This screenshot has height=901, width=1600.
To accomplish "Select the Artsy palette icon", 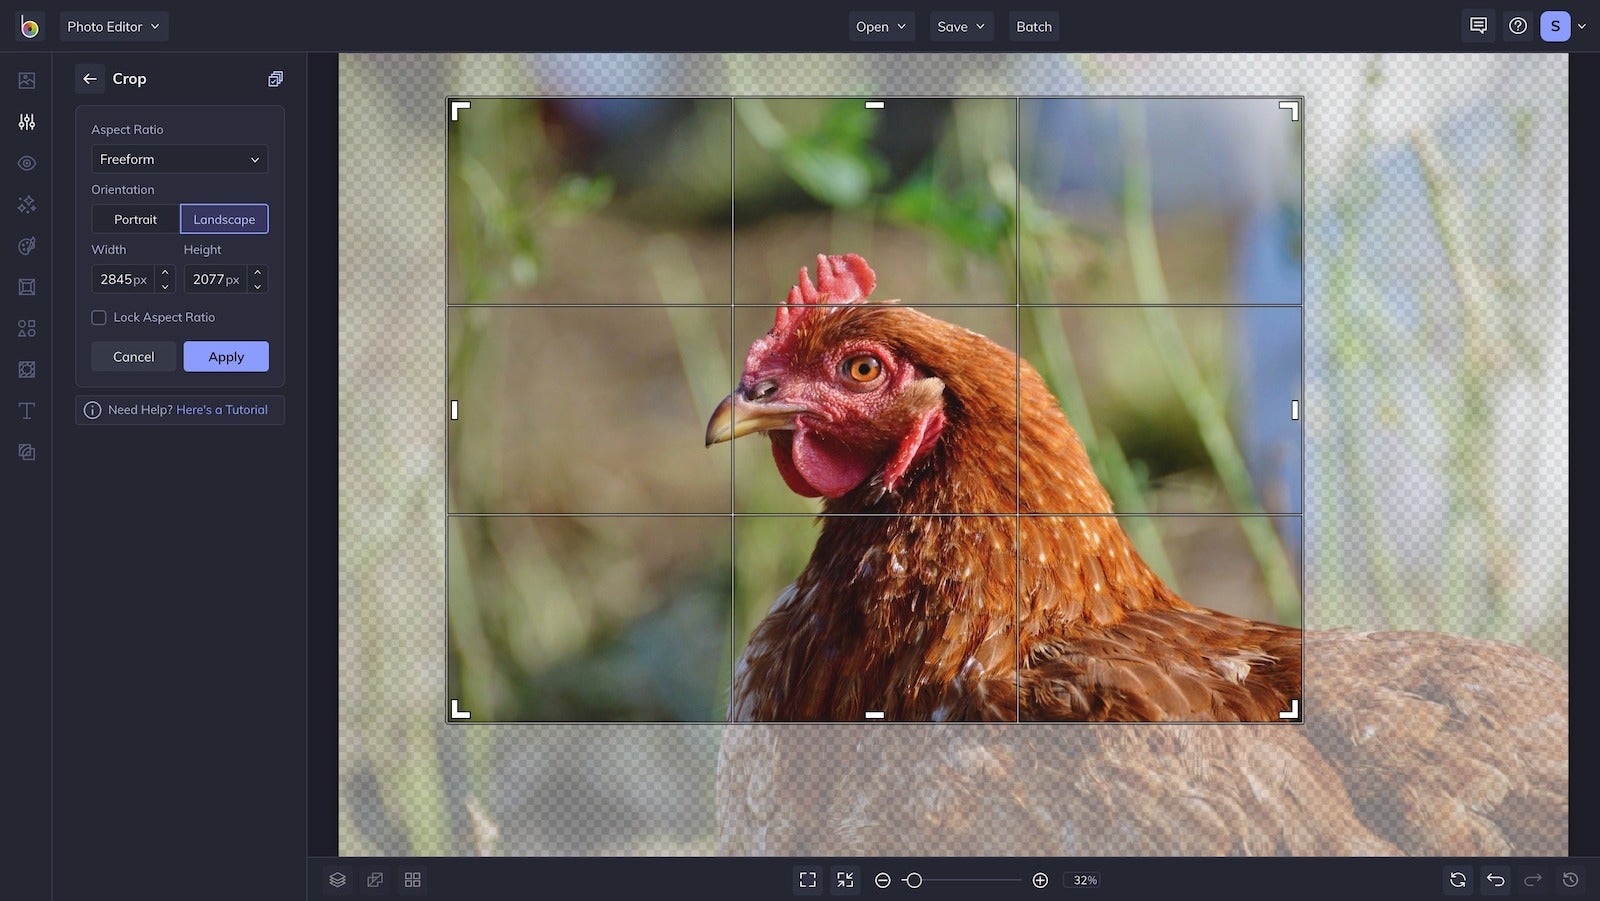I will pyautogui.click(x=26, y=245).
